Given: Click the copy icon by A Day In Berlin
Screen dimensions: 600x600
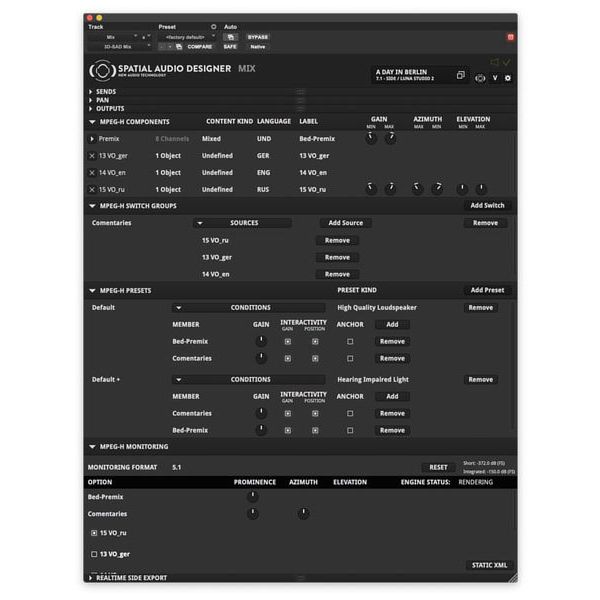Looking at the screenshot, I should pos(461,75).
